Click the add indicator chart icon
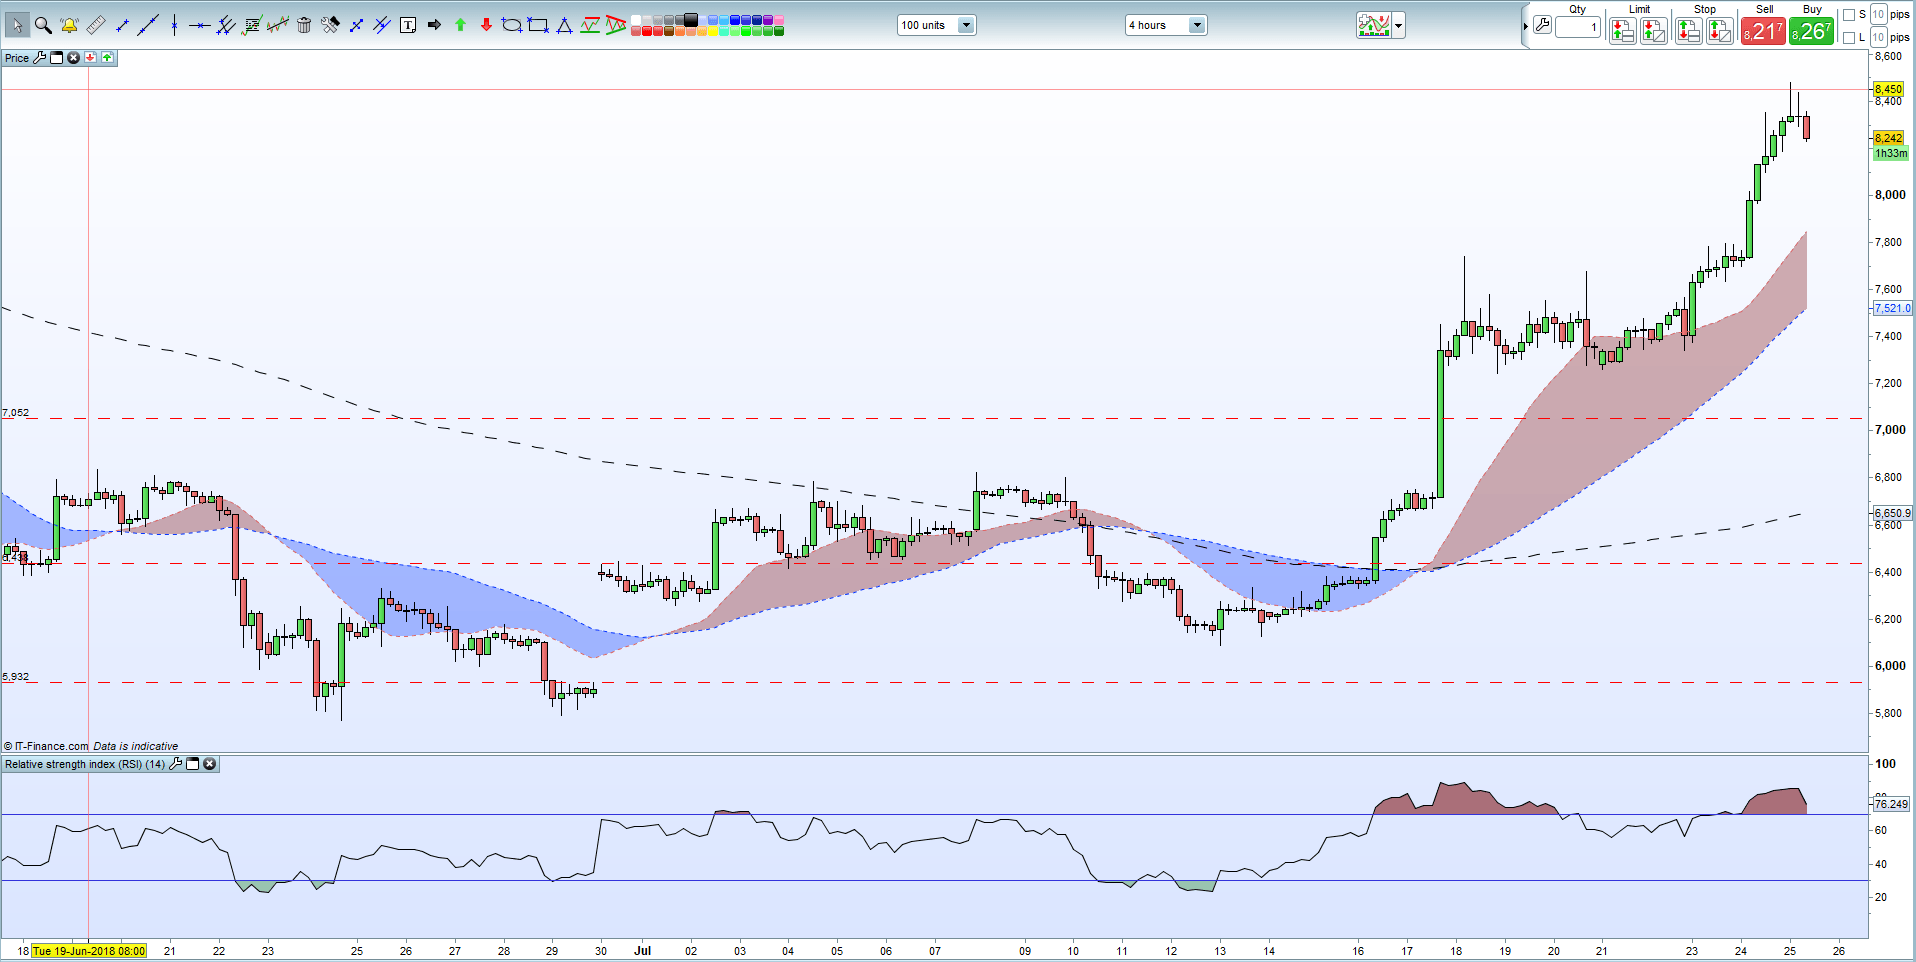Image resolution: width=1916 pixels, height=962 pixels. coord(1374,25)
